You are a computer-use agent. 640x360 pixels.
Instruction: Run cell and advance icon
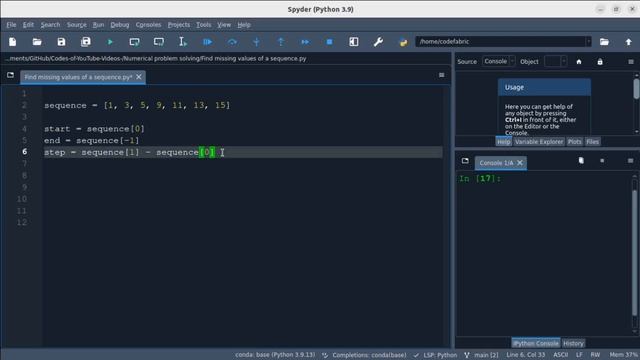pos(159,42)
